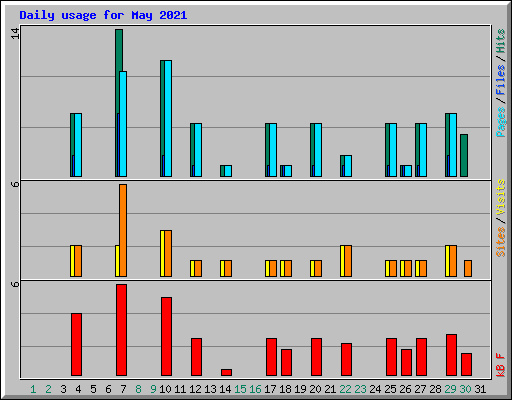Select the red kB bar for day 10

point(166,336)
